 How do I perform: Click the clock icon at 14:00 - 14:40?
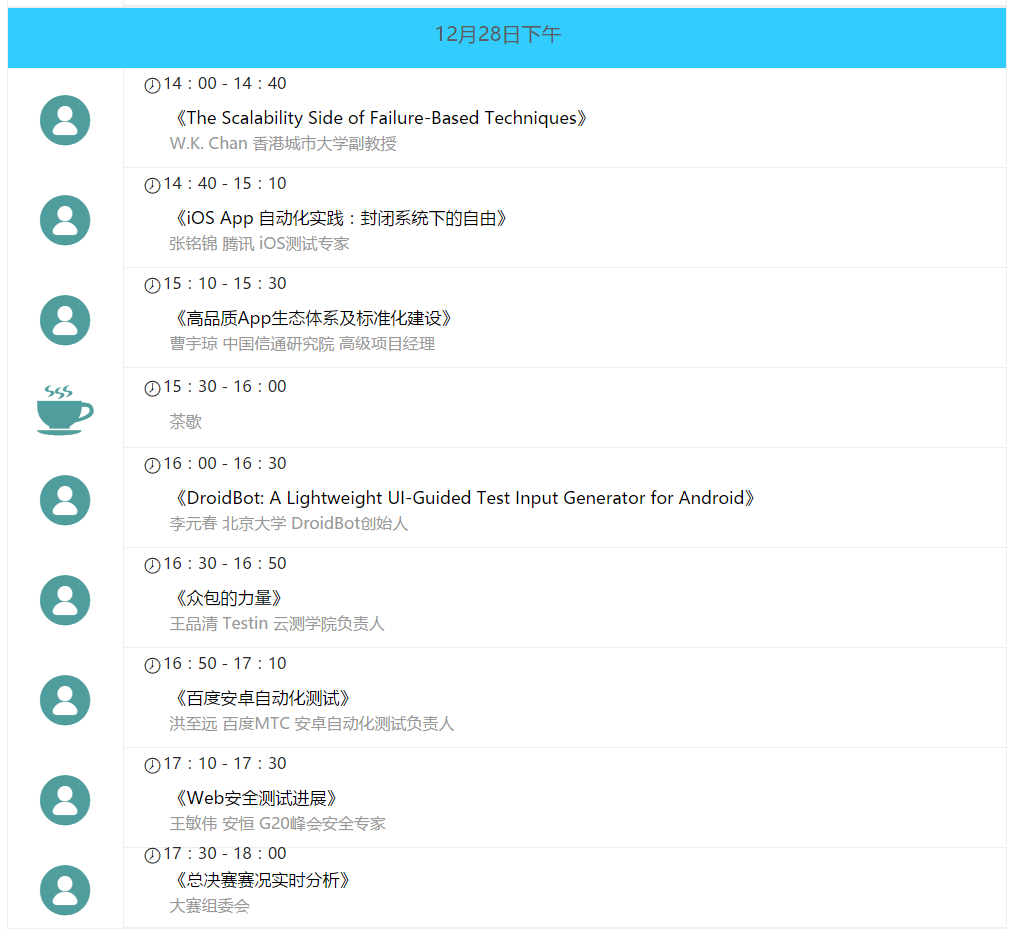coord(152,85)
